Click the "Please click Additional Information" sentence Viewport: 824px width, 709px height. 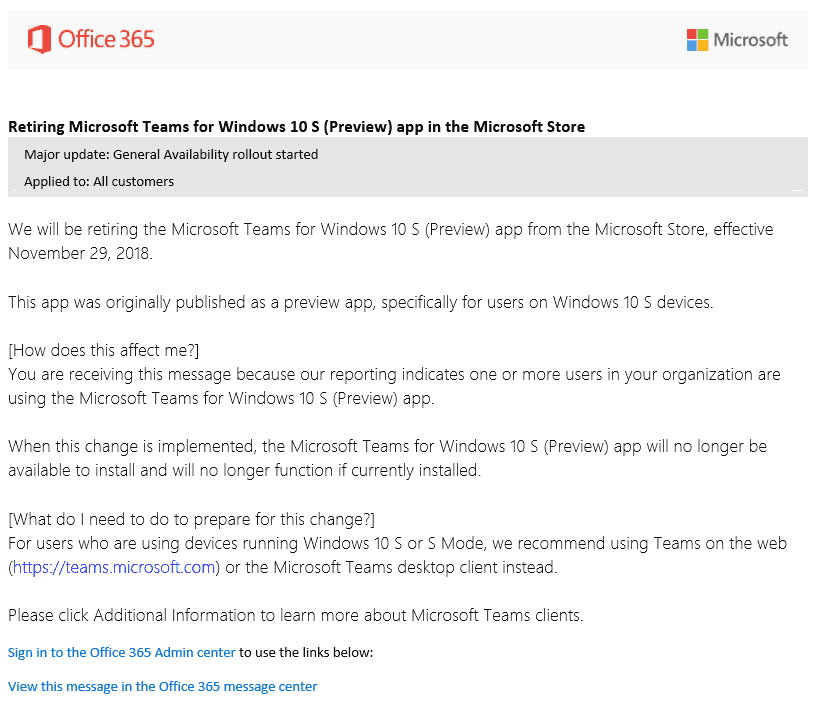click(295, 615)
